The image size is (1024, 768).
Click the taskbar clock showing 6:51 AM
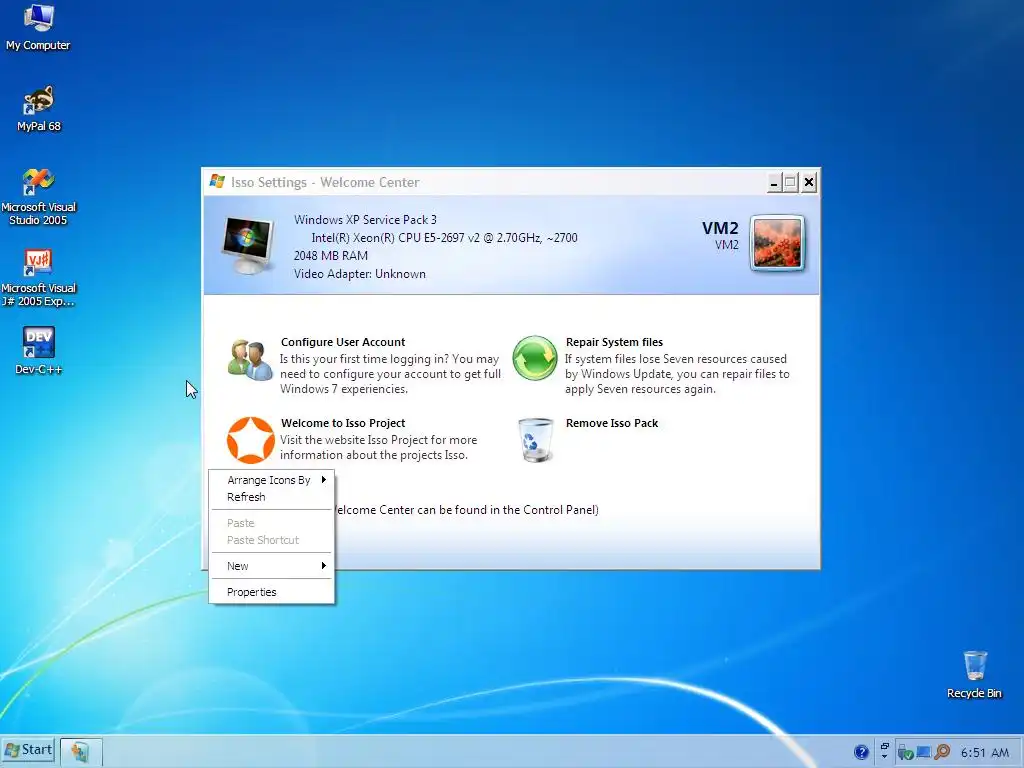click(x=985, y=752)
